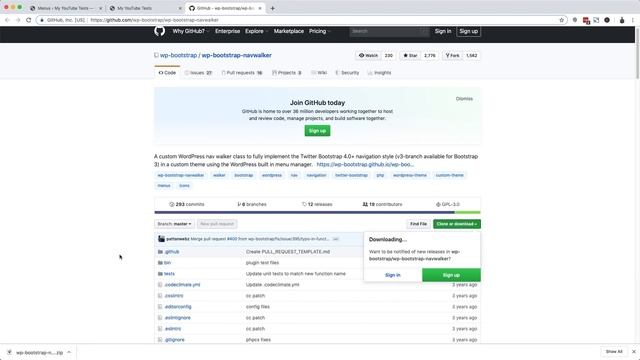Screen dimensions: 640x360
Task: Open the .eslintignore file
Action: pyautogui.click(x=177, y=318)
